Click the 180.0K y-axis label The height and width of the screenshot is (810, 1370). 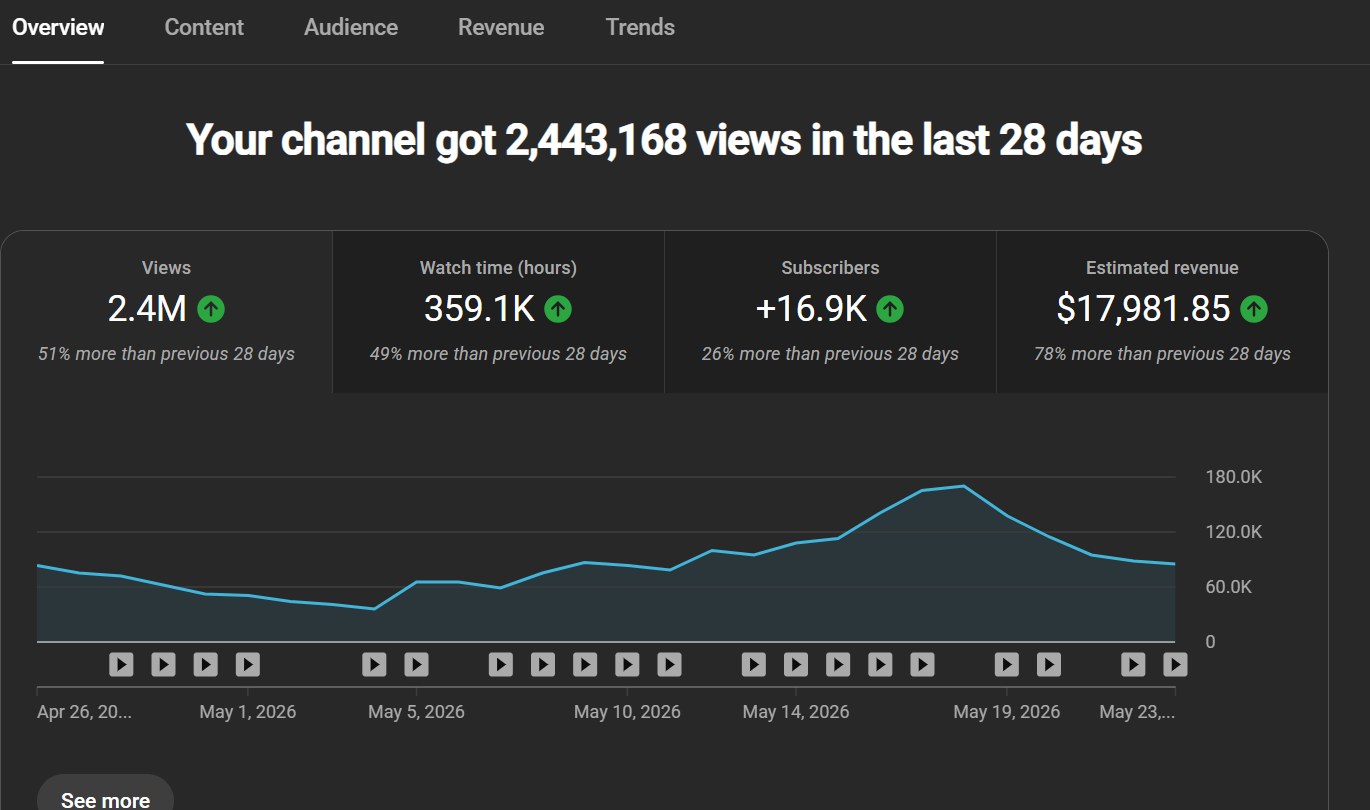1234,477
